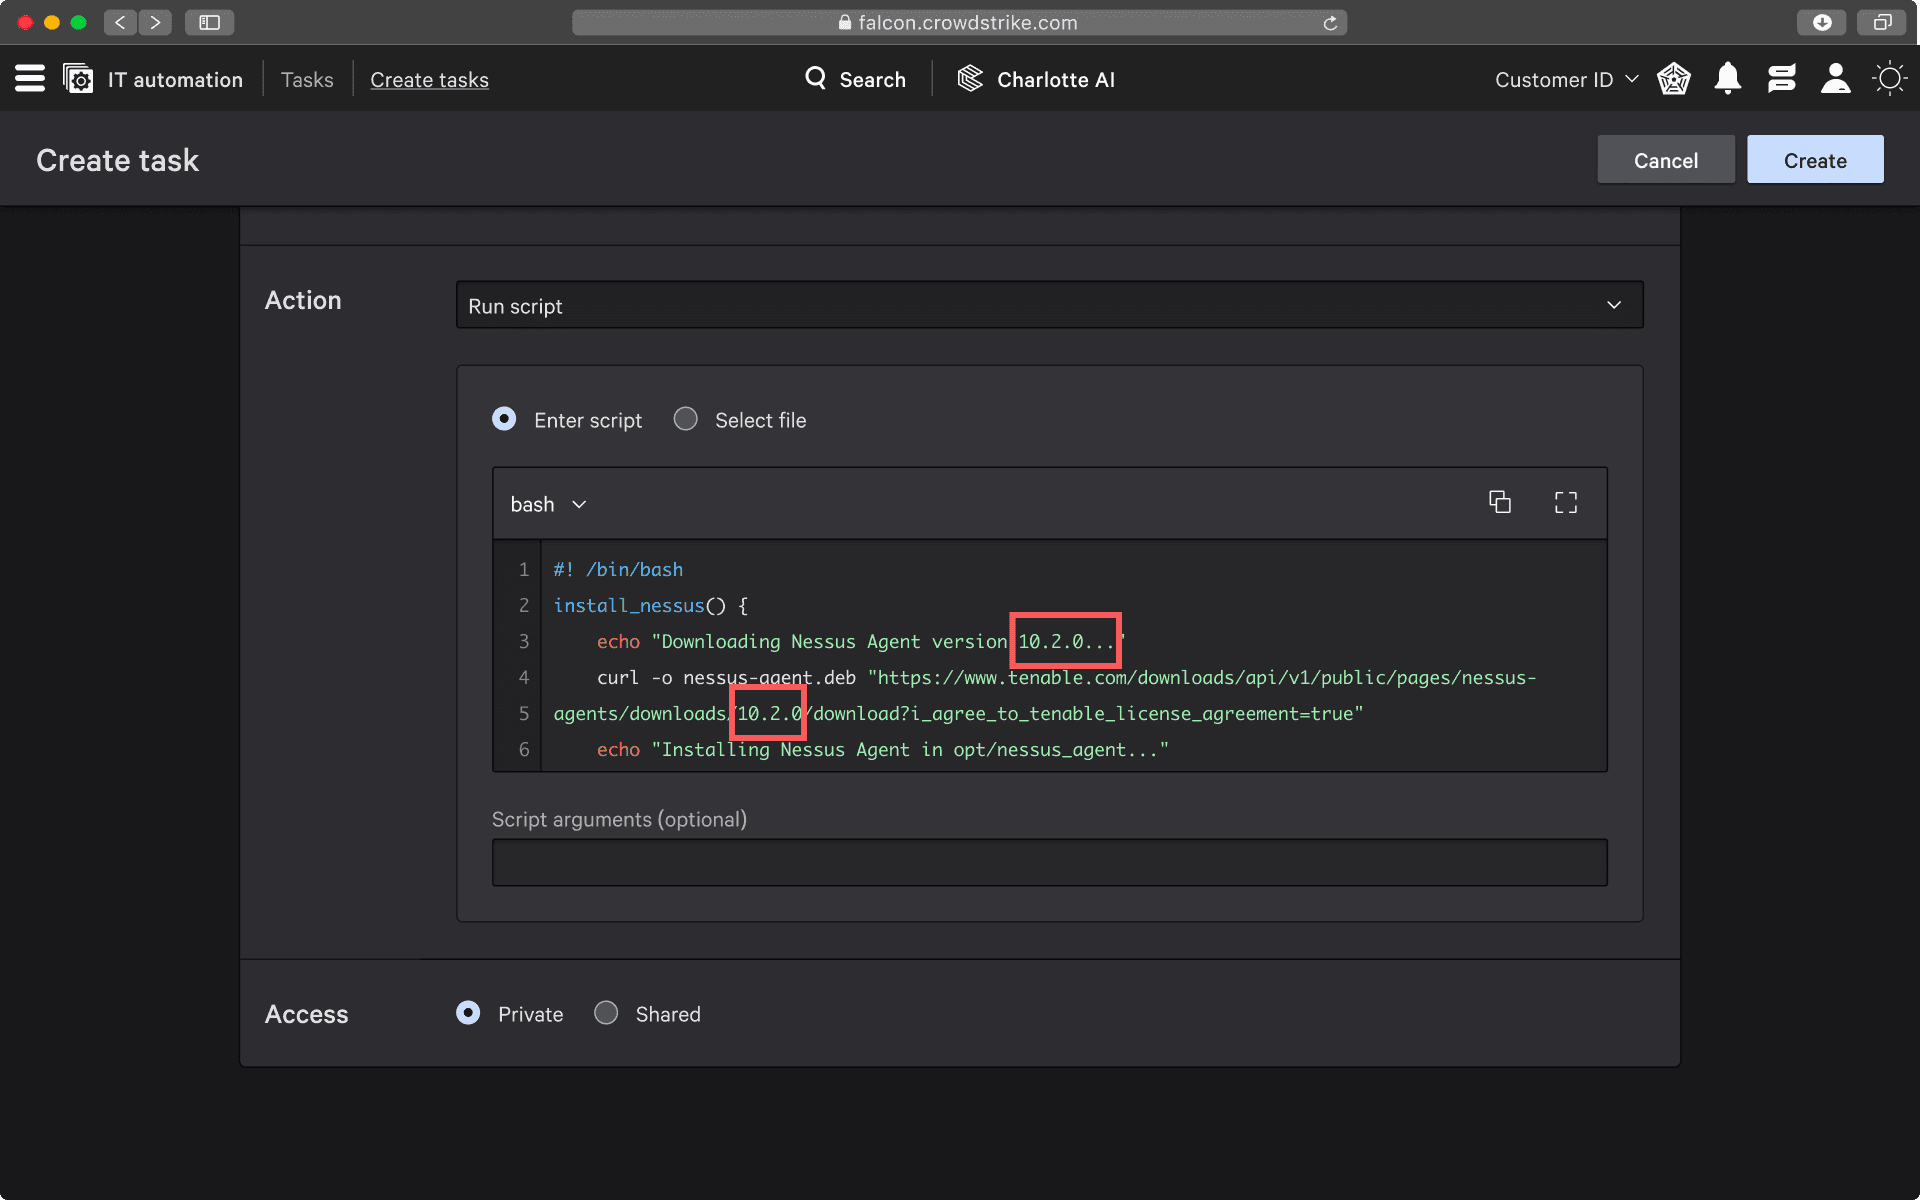Select the Enter script radio option
Image resolution: width=1920 pixels, height=1200 pixels.
504,419
